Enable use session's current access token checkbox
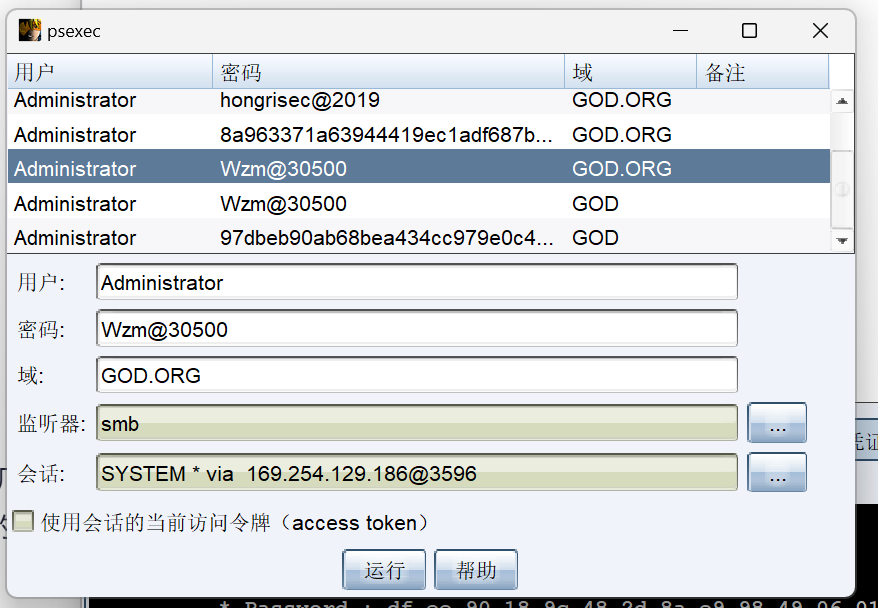 pos(23,522)
